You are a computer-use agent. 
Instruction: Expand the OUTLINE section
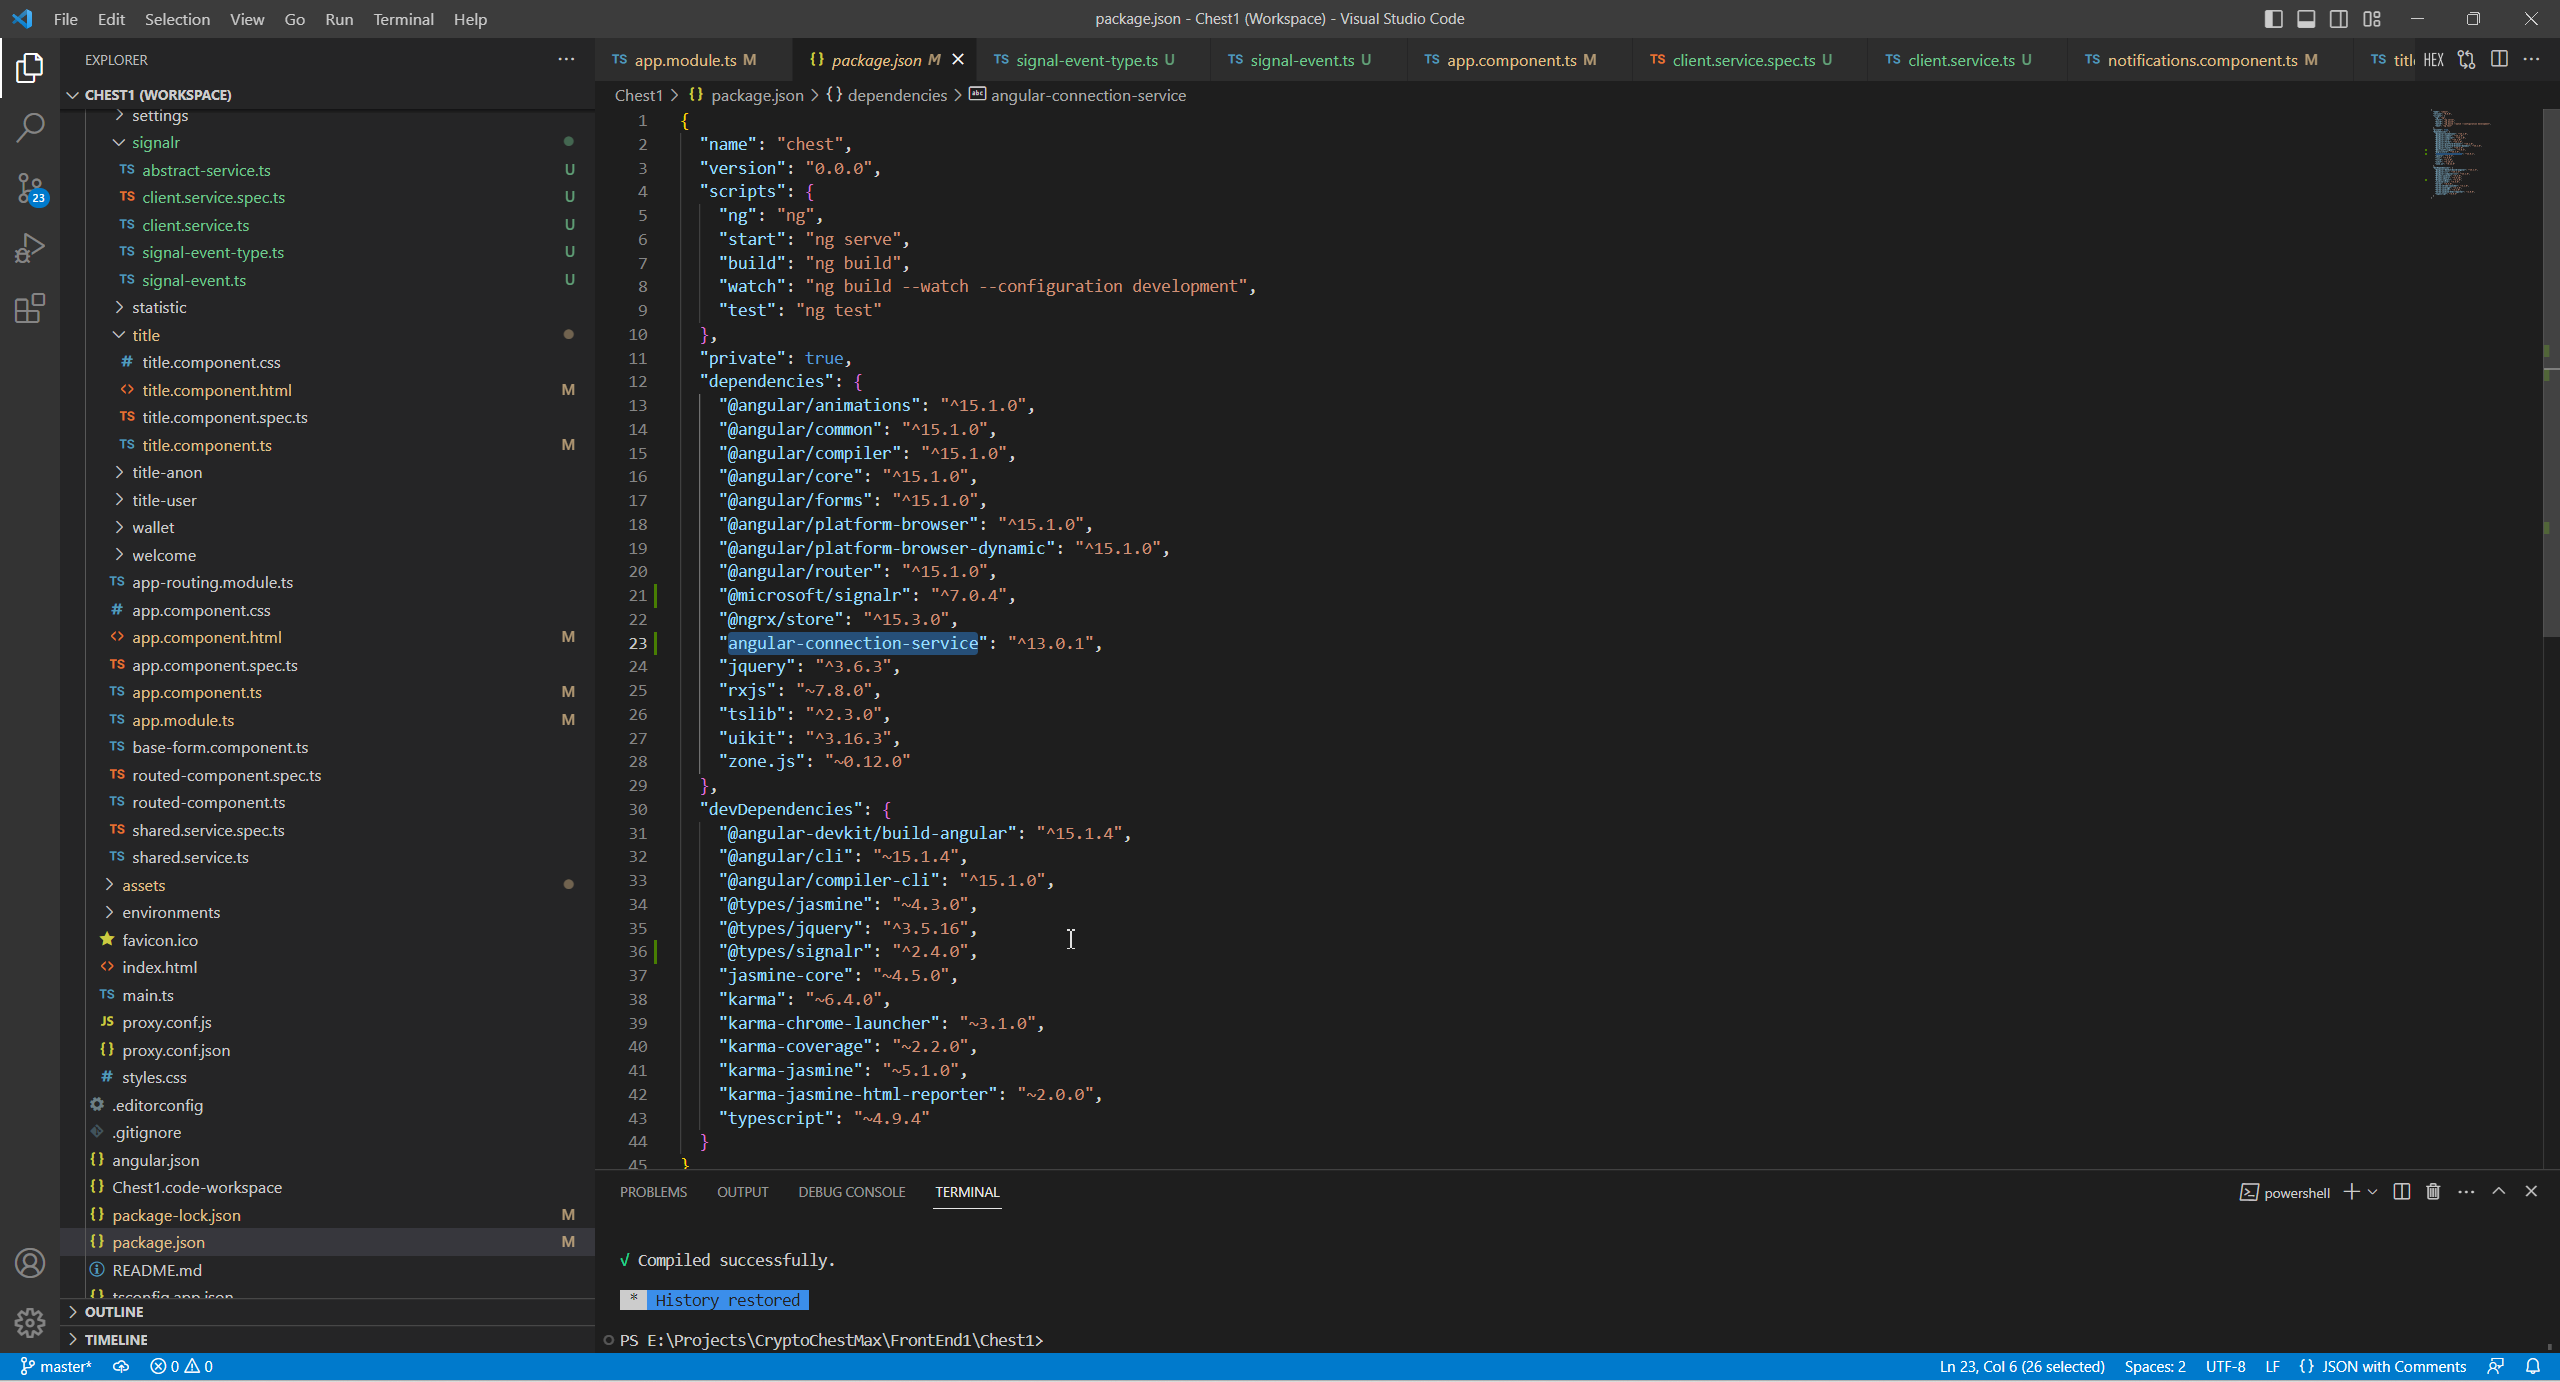pyautogui.click(x=114, y=1312)
